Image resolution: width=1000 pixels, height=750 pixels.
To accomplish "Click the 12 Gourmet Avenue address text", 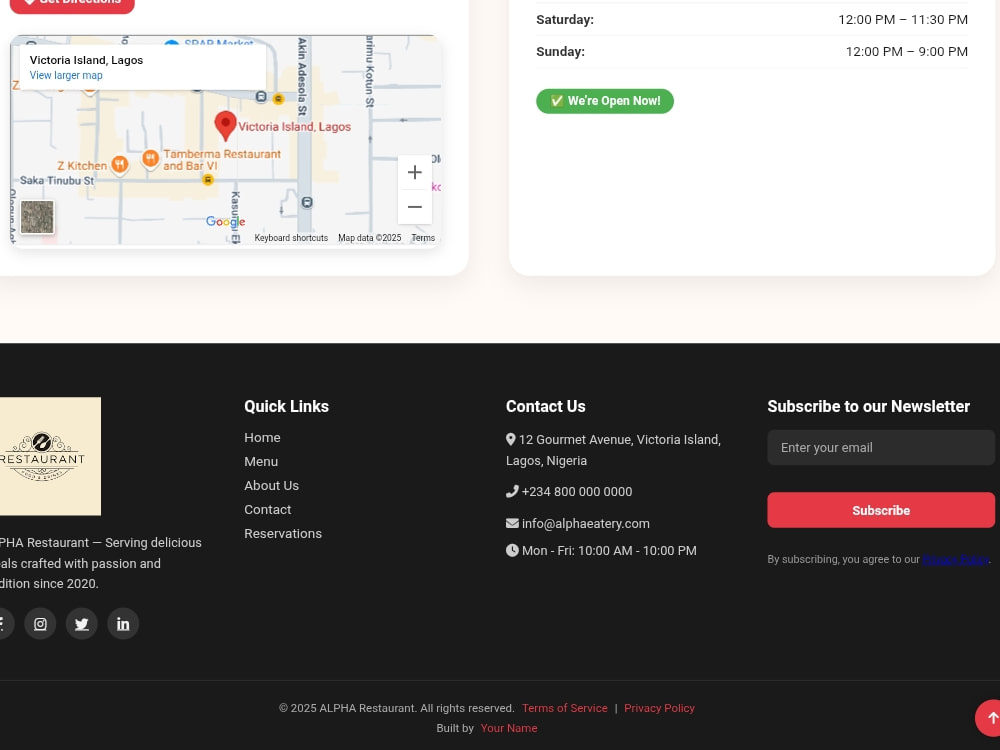I will pos(613,450).
